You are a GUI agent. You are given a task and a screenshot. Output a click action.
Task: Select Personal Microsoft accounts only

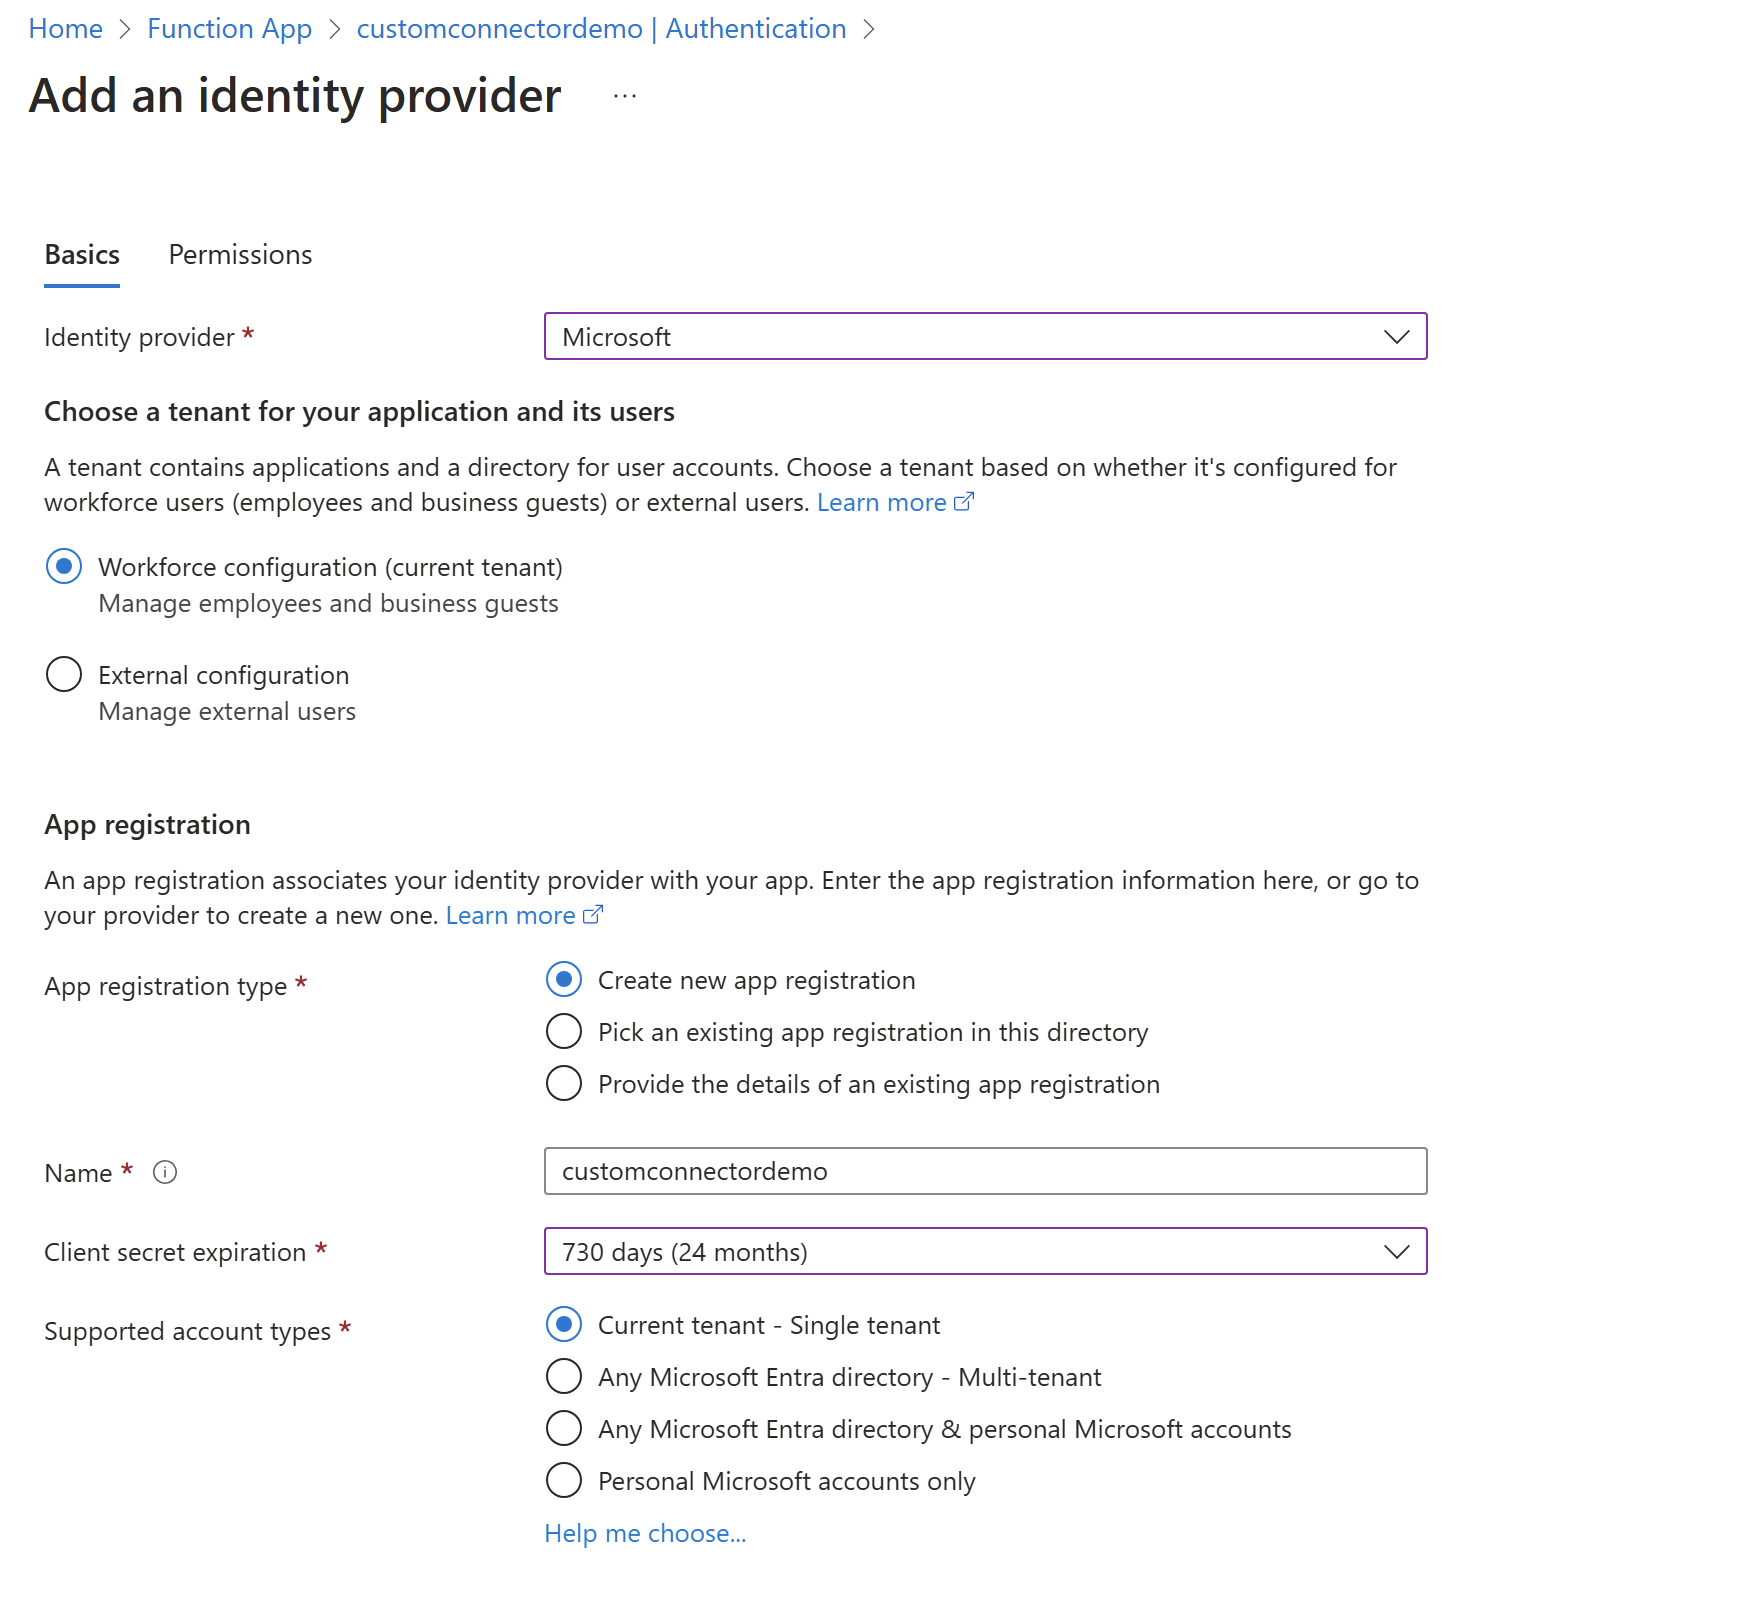click(564, 1481)
